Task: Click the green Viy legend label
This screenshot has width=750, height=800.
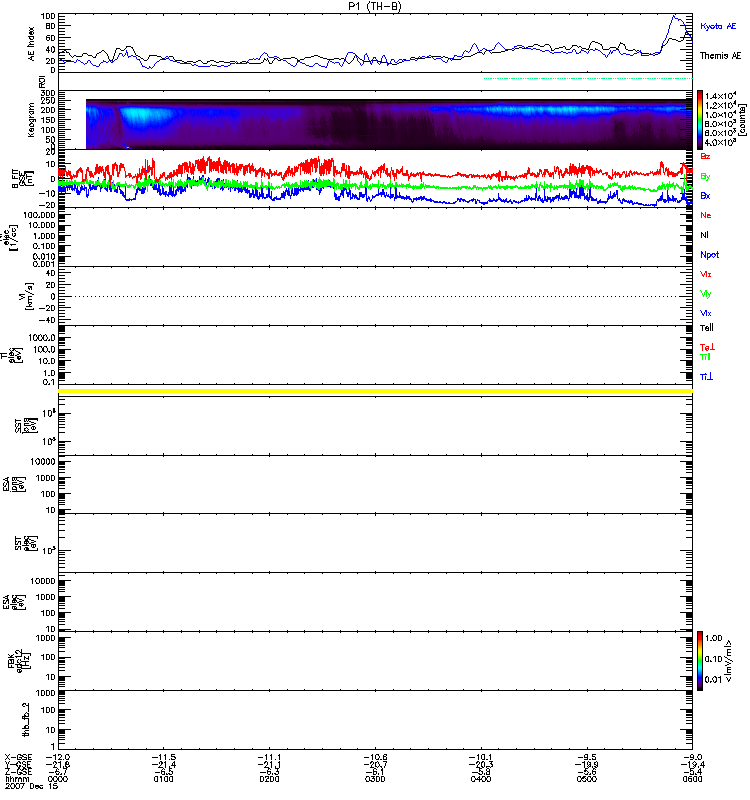Action: 705,294
